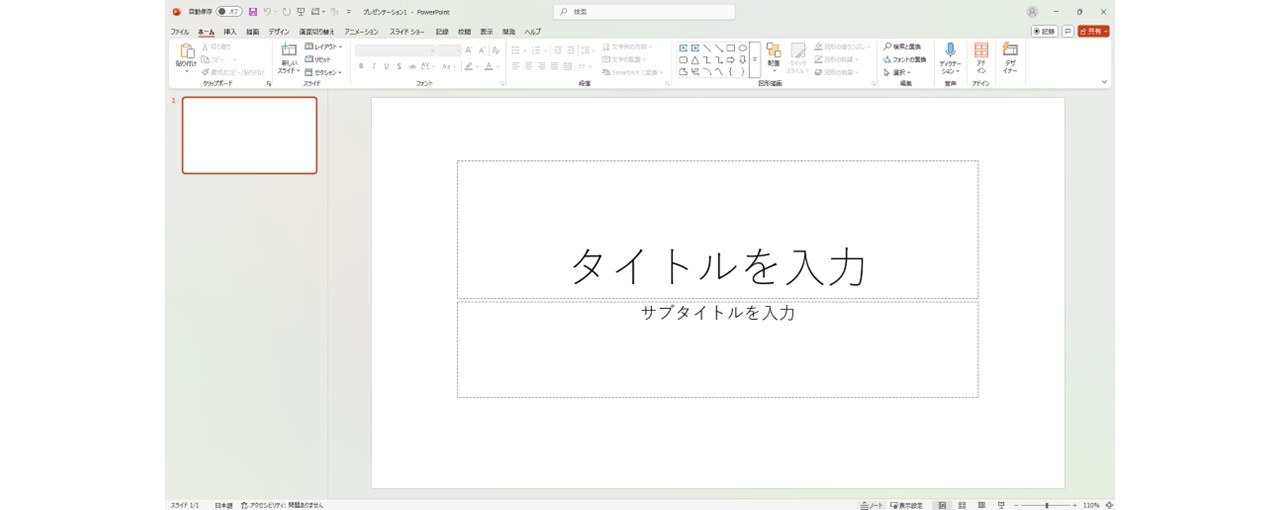Click the サブタイトルを入力 subtitle placeholder
The image size is (1280, 510).
coord(718,349)
